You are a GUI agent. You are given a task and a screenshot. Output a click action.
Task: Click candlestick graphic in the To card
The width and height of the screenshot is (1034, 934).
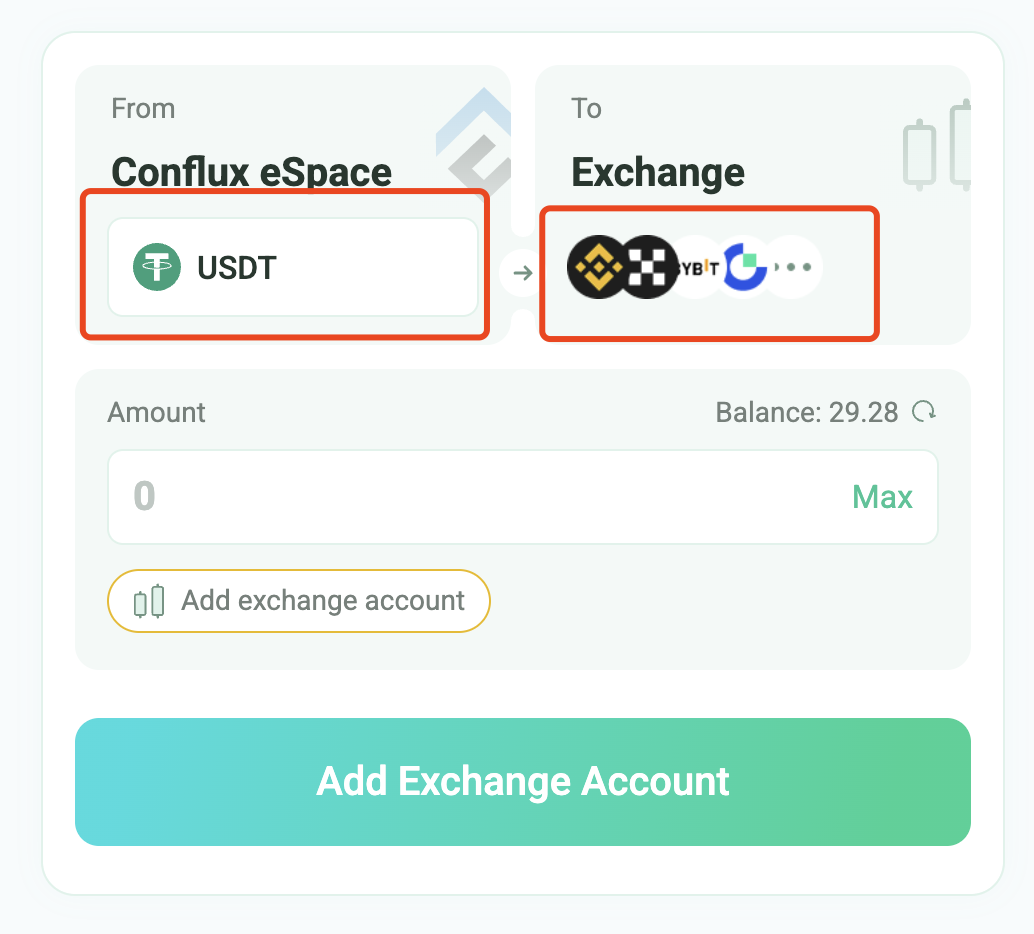tap(937, 146)
